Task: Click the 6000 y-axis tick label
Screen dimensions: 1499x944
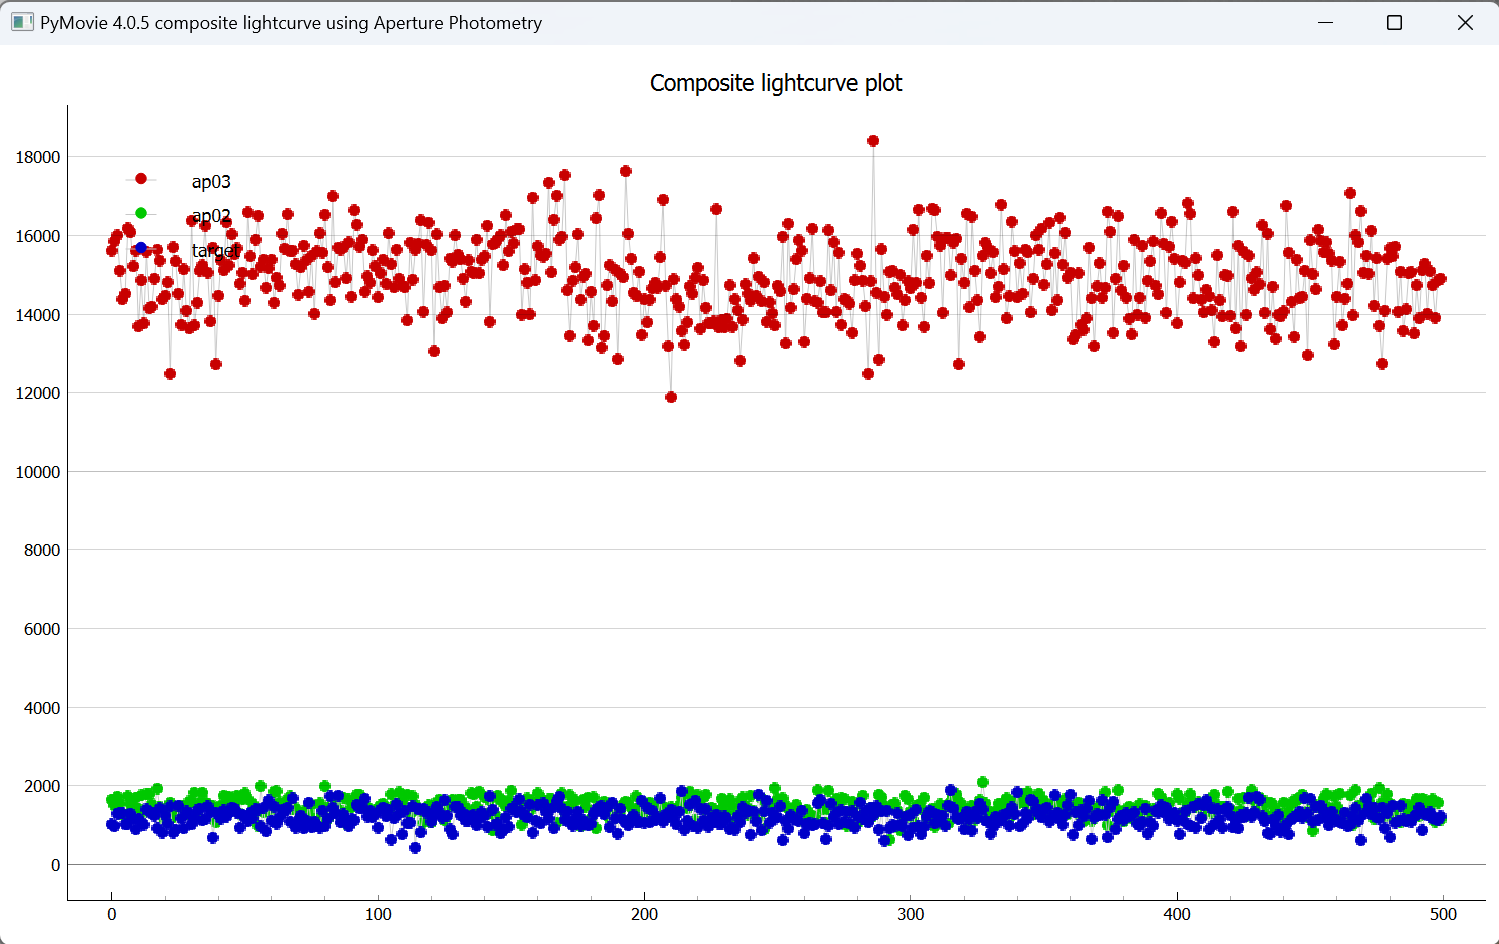Action: (x=42, y=629)
